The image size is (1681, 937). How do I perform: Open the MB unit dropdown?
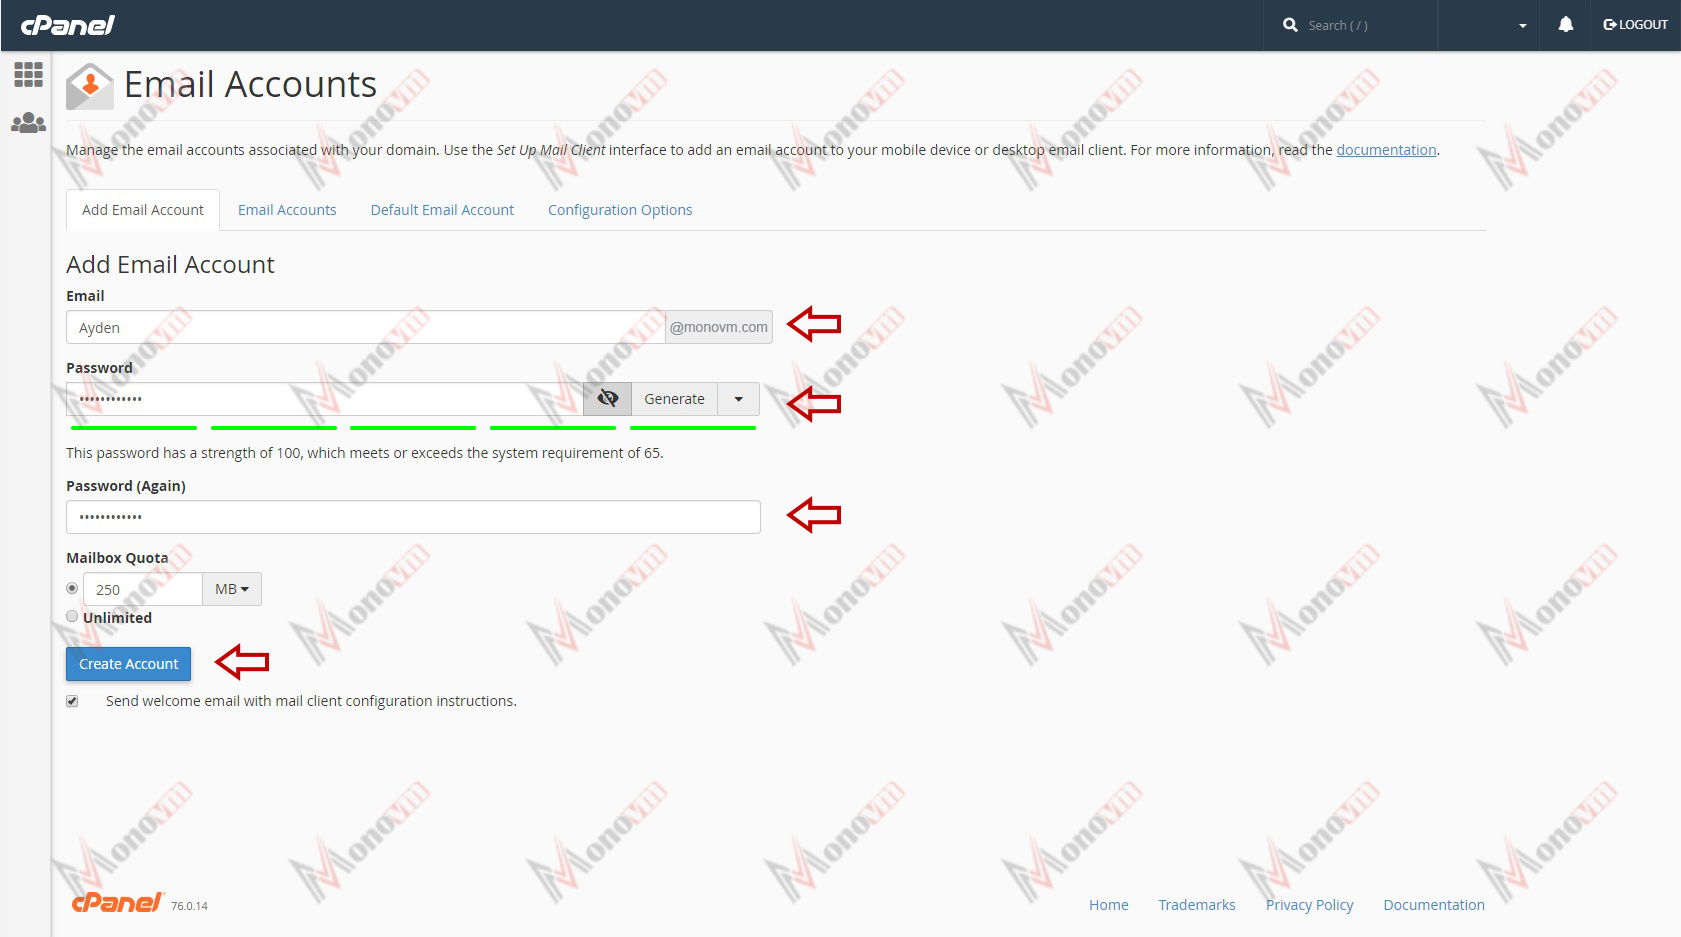[231, 589]
